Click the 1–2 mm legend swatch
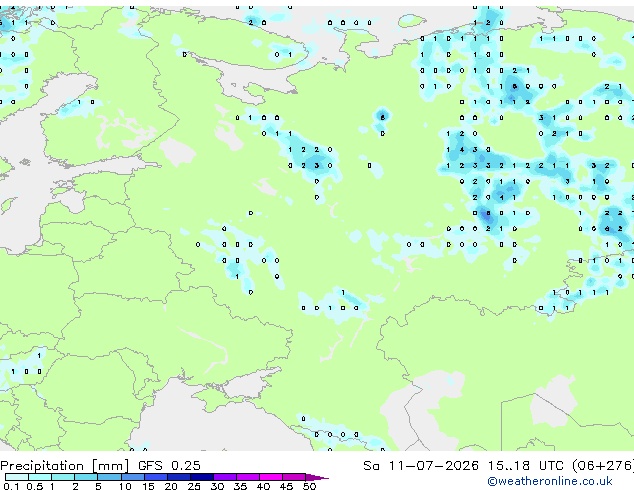 coord(63,477)
